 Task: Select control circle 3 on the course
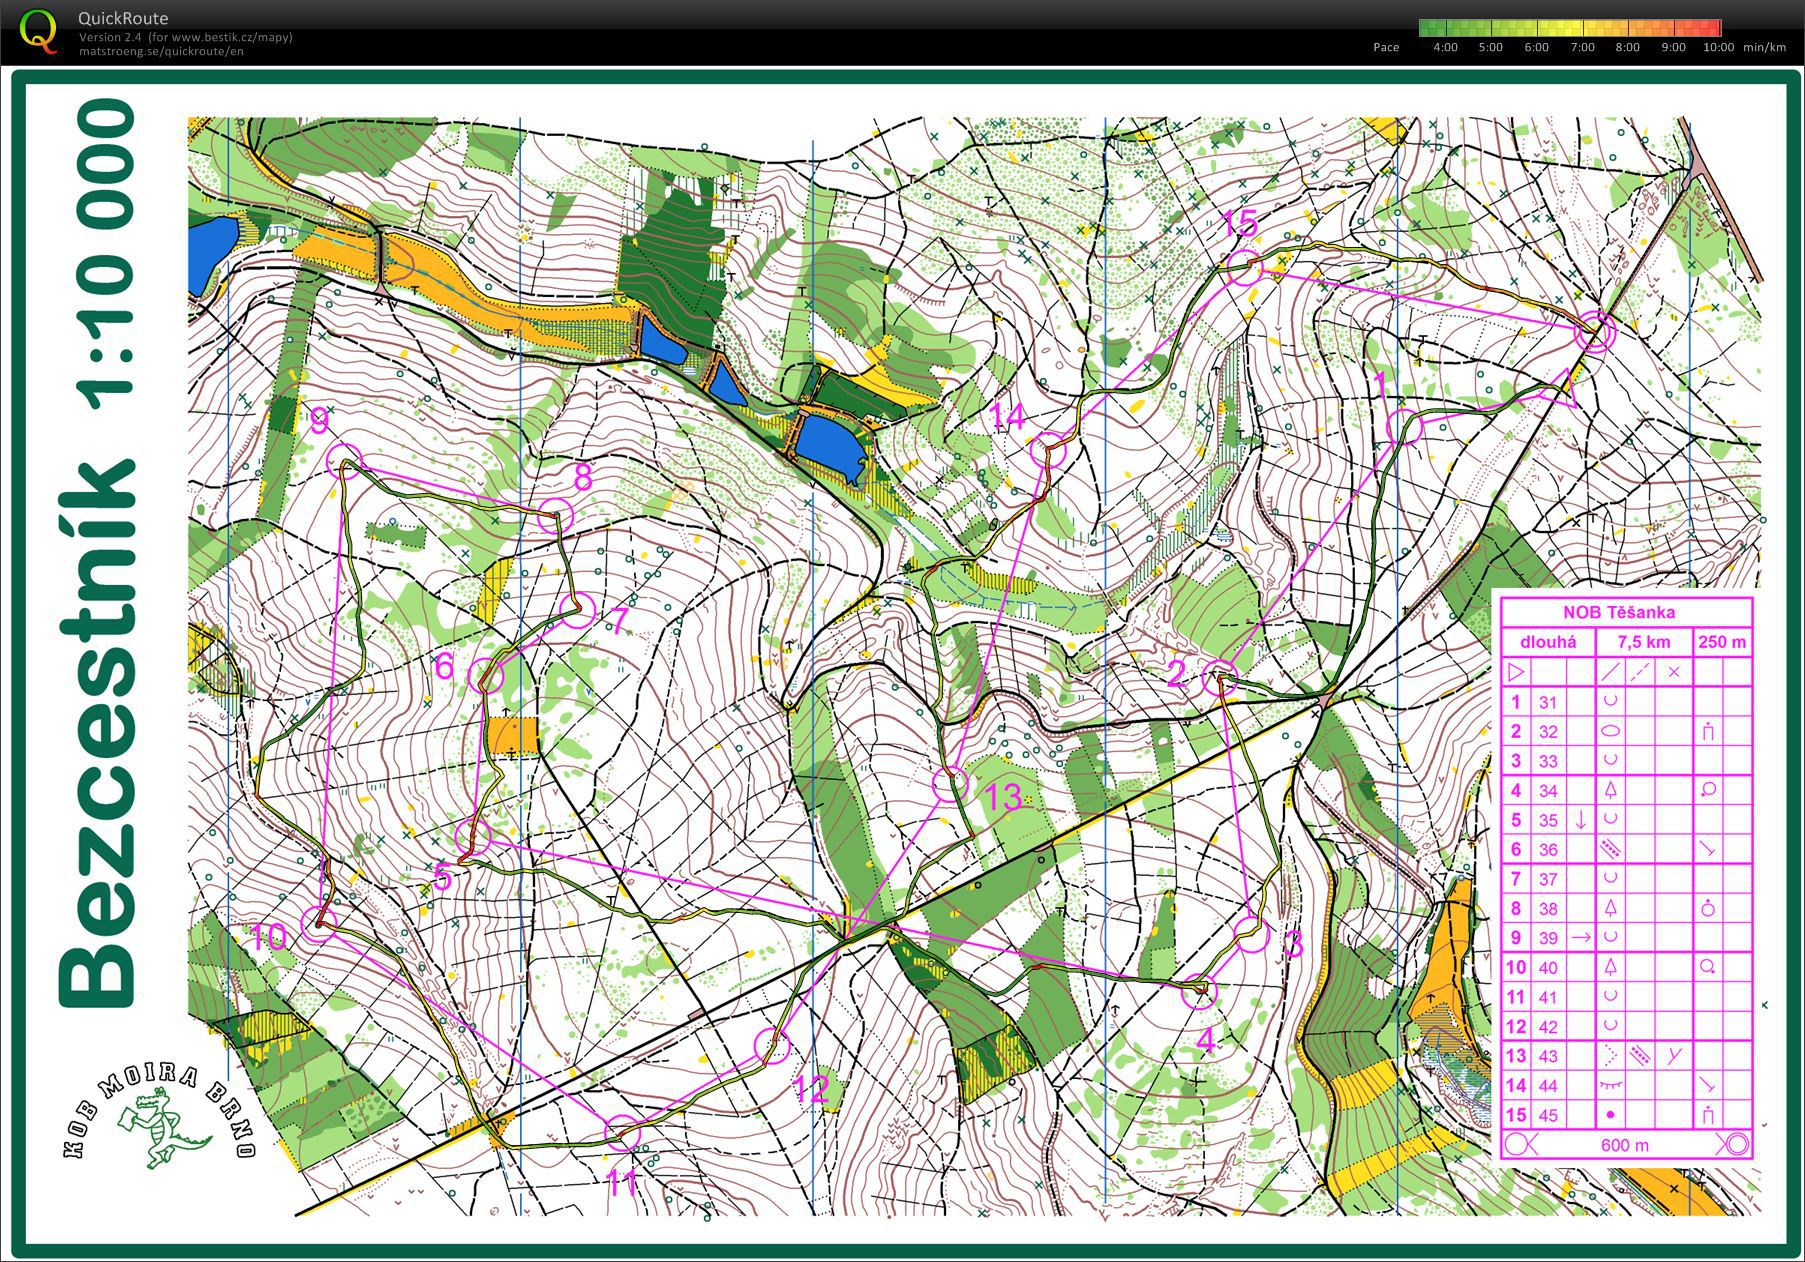point(1252,935)
